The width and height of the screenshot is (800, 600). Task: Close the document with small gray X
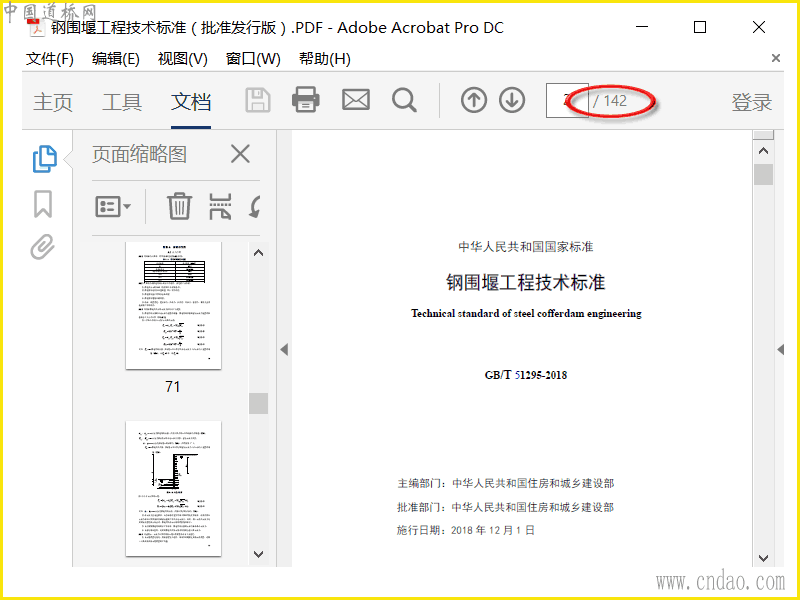(x=776, y=58)
